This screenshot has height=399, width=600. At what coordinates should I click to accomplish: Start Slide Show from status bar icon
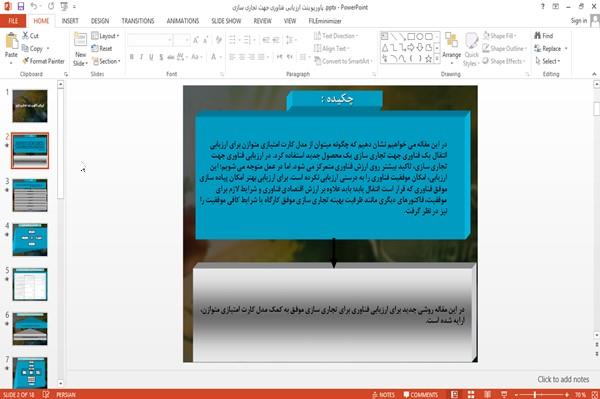(504, 394)
